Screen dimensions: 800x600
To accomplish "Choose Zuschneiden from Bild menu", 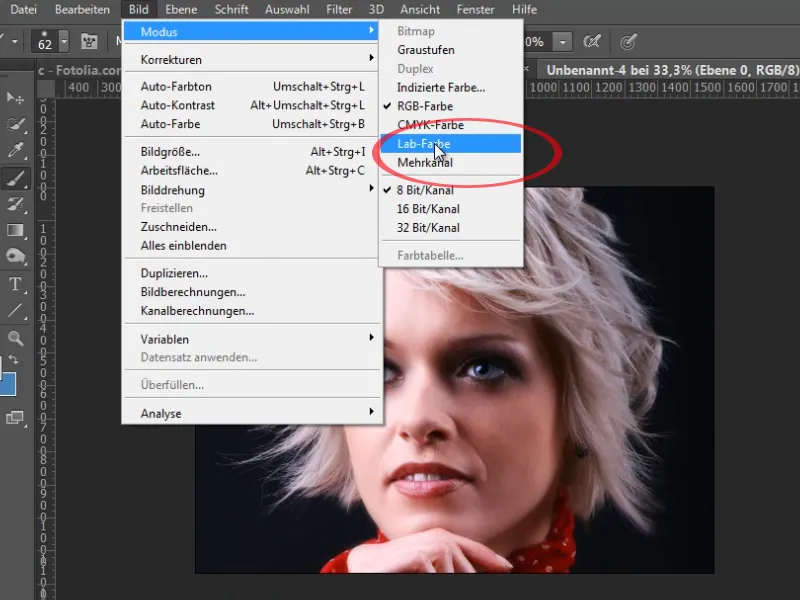I will tap(252, 227).
